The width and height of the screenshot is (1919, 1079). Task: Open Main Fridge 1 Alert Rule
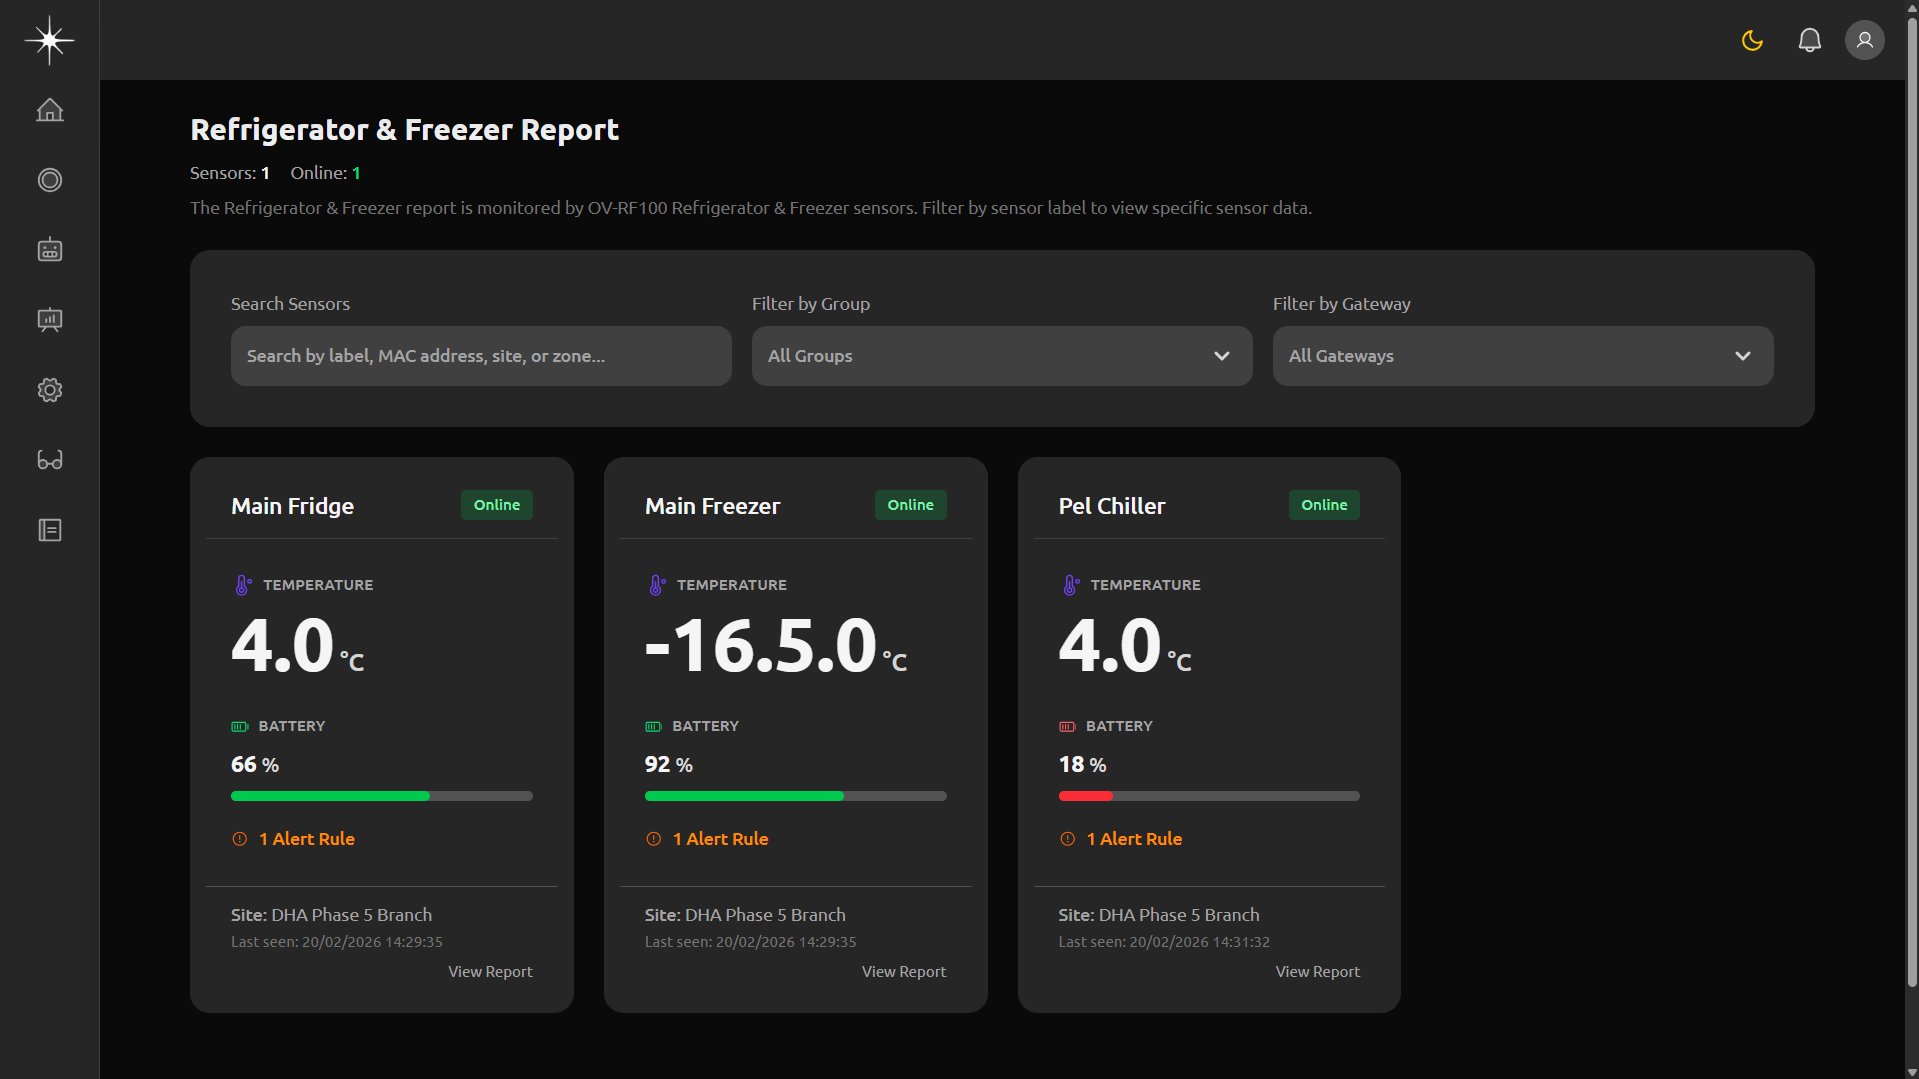tap(306, 839)
